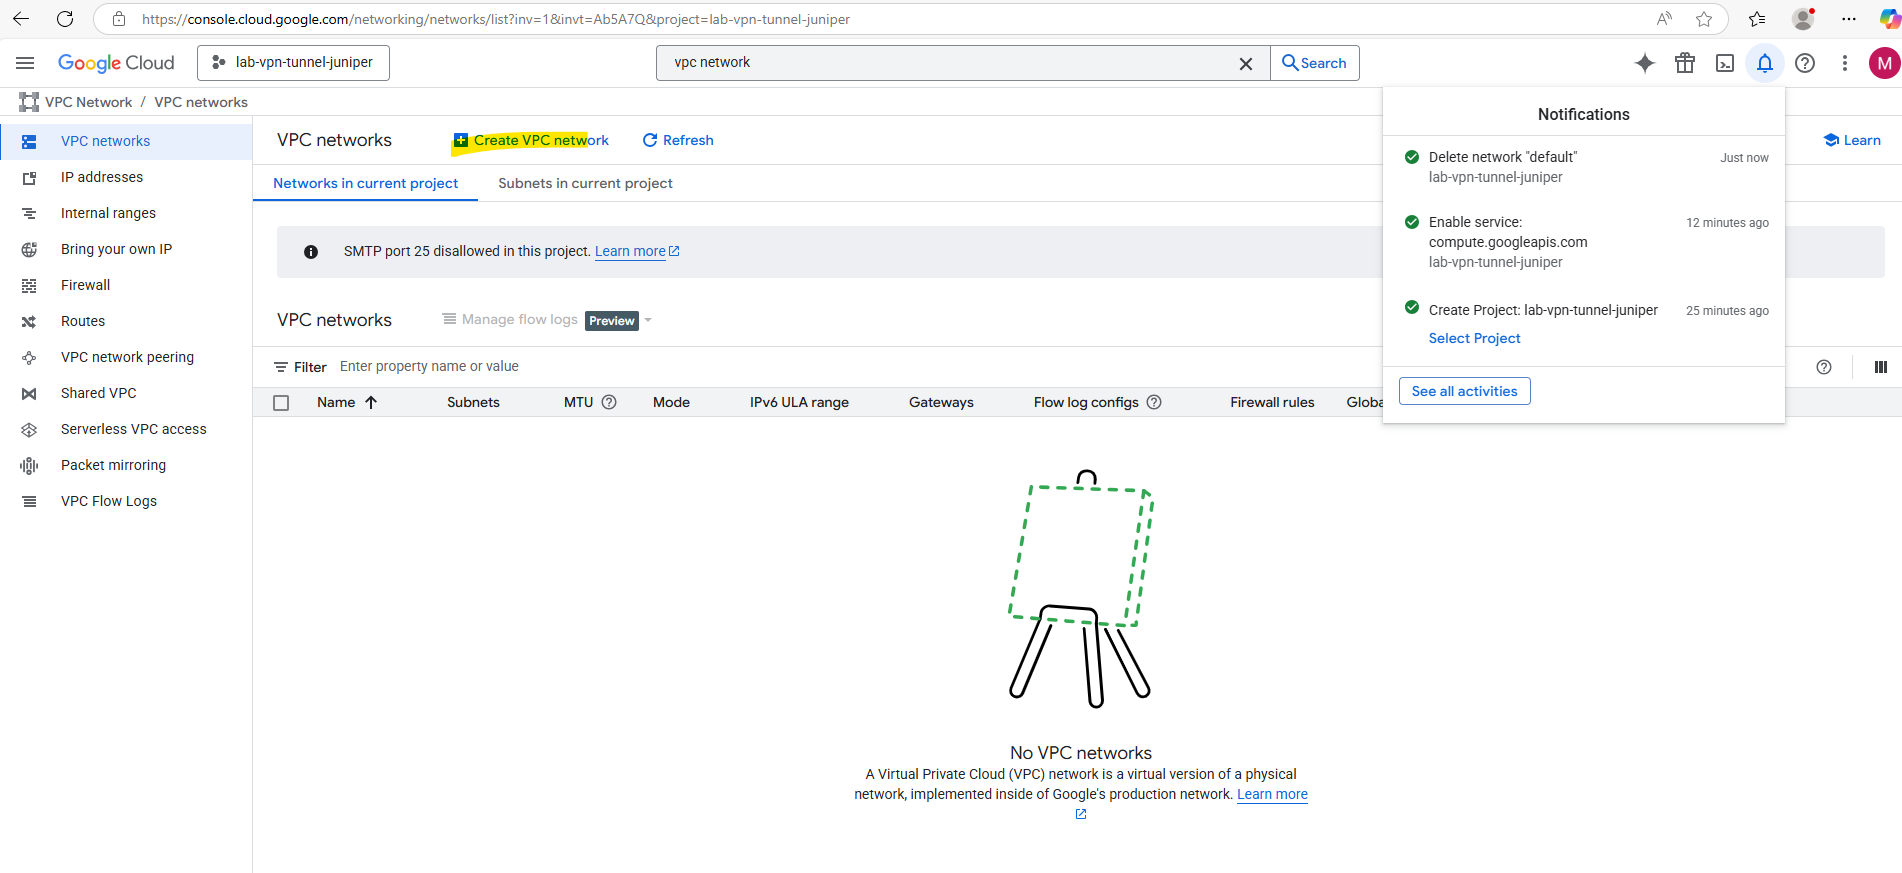The height and width of the screenshot is (873, 1902).
Task: Open browser settings ellipsis menu
Action: click(x=1849, y=19)
